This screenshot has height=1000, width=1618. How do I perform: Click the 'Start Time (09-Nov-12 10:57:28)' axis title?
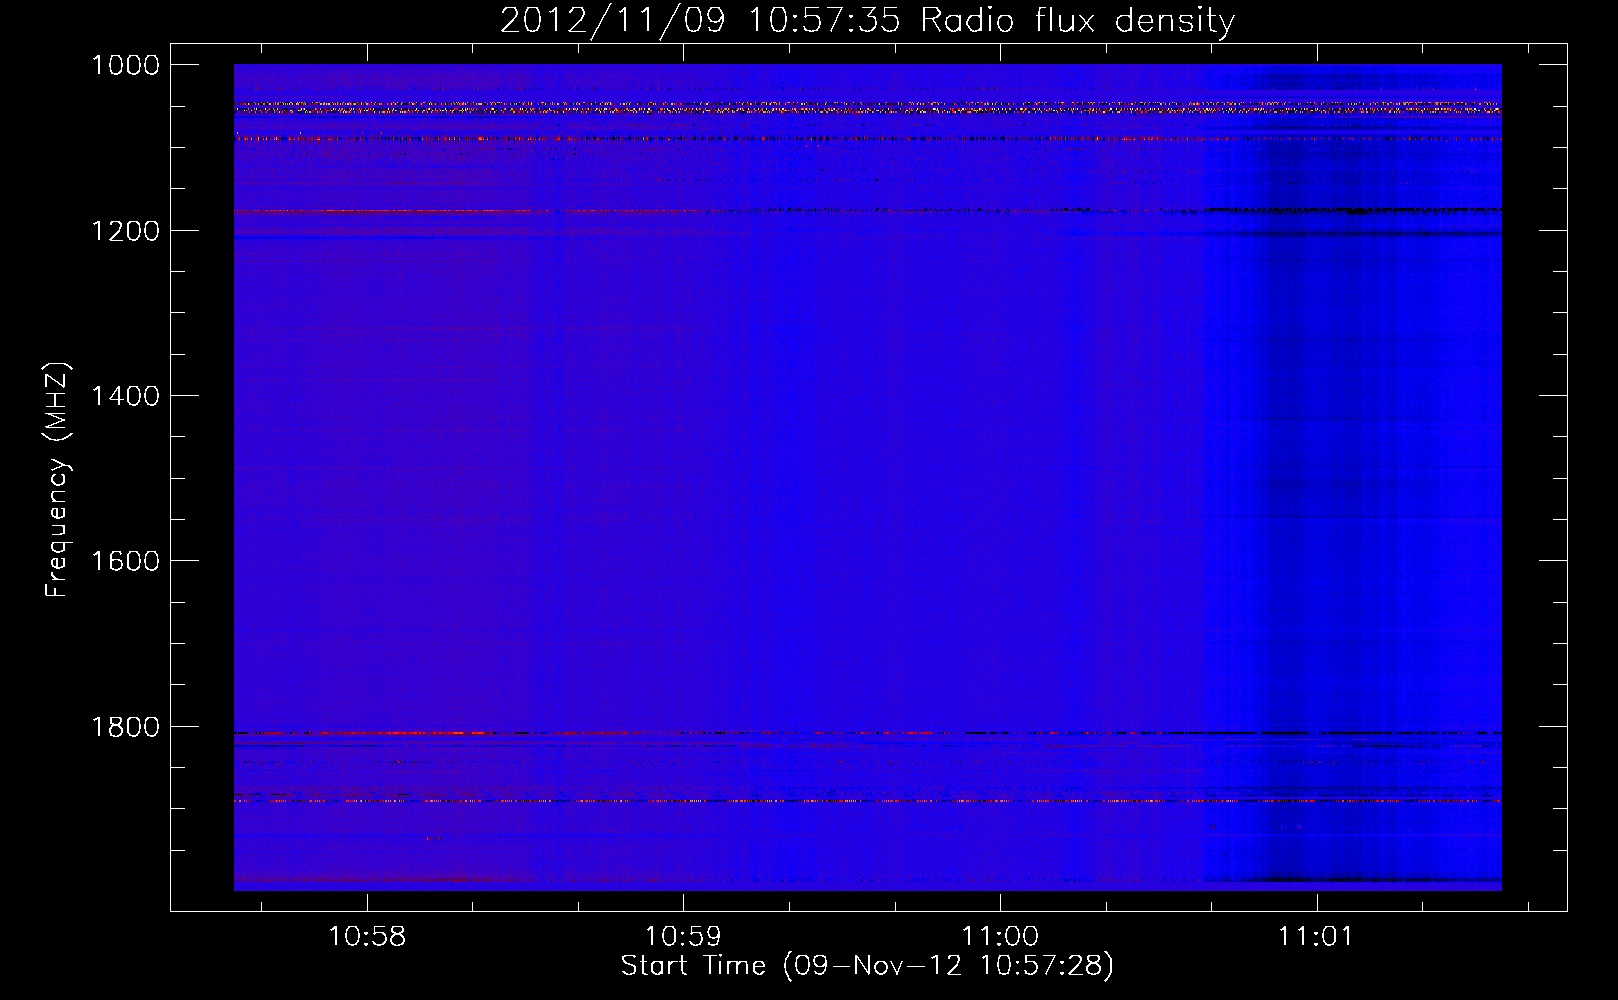[867, 966]
